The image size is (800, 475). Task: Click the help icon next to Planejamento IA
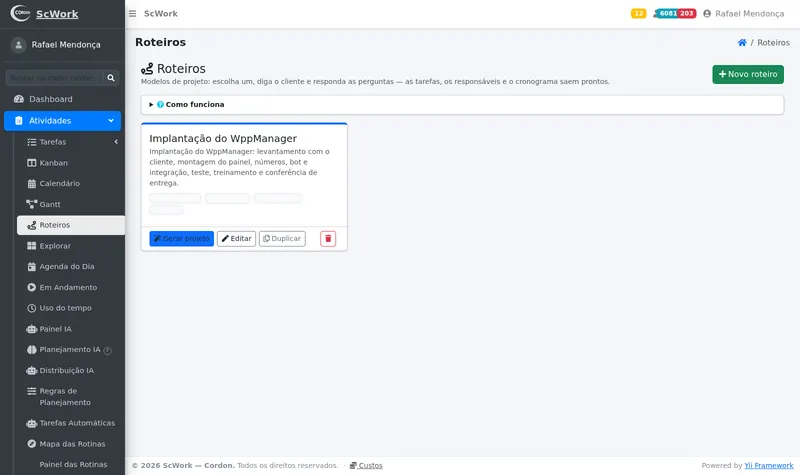point(107,351)
